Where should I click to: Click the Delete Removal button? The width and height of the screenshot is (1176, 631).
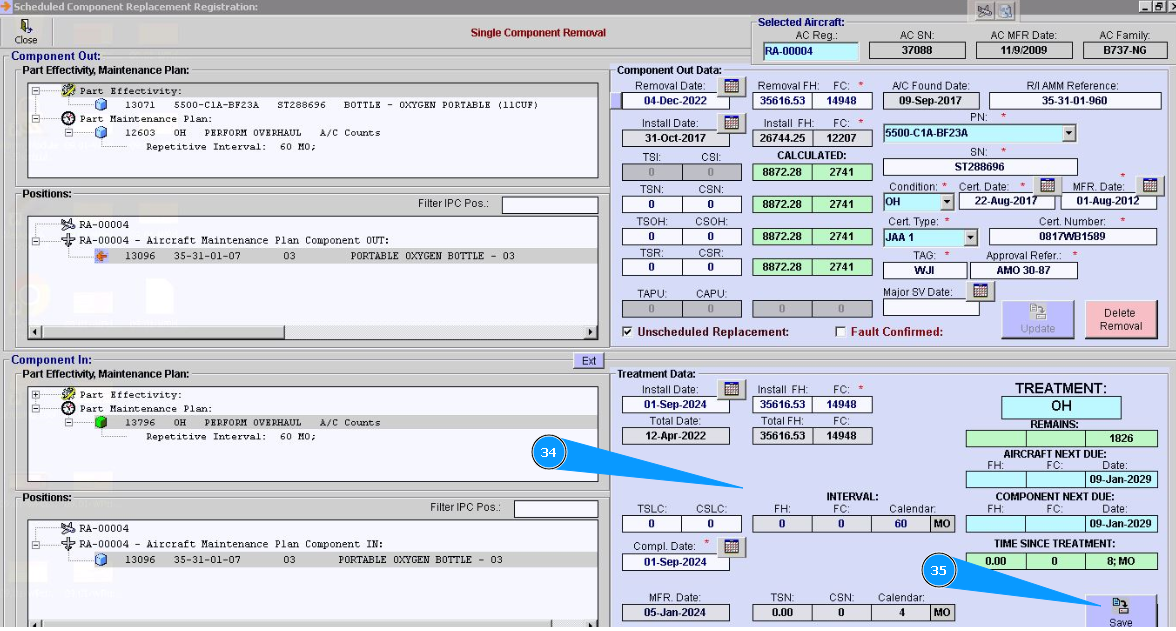[1120, 320]
